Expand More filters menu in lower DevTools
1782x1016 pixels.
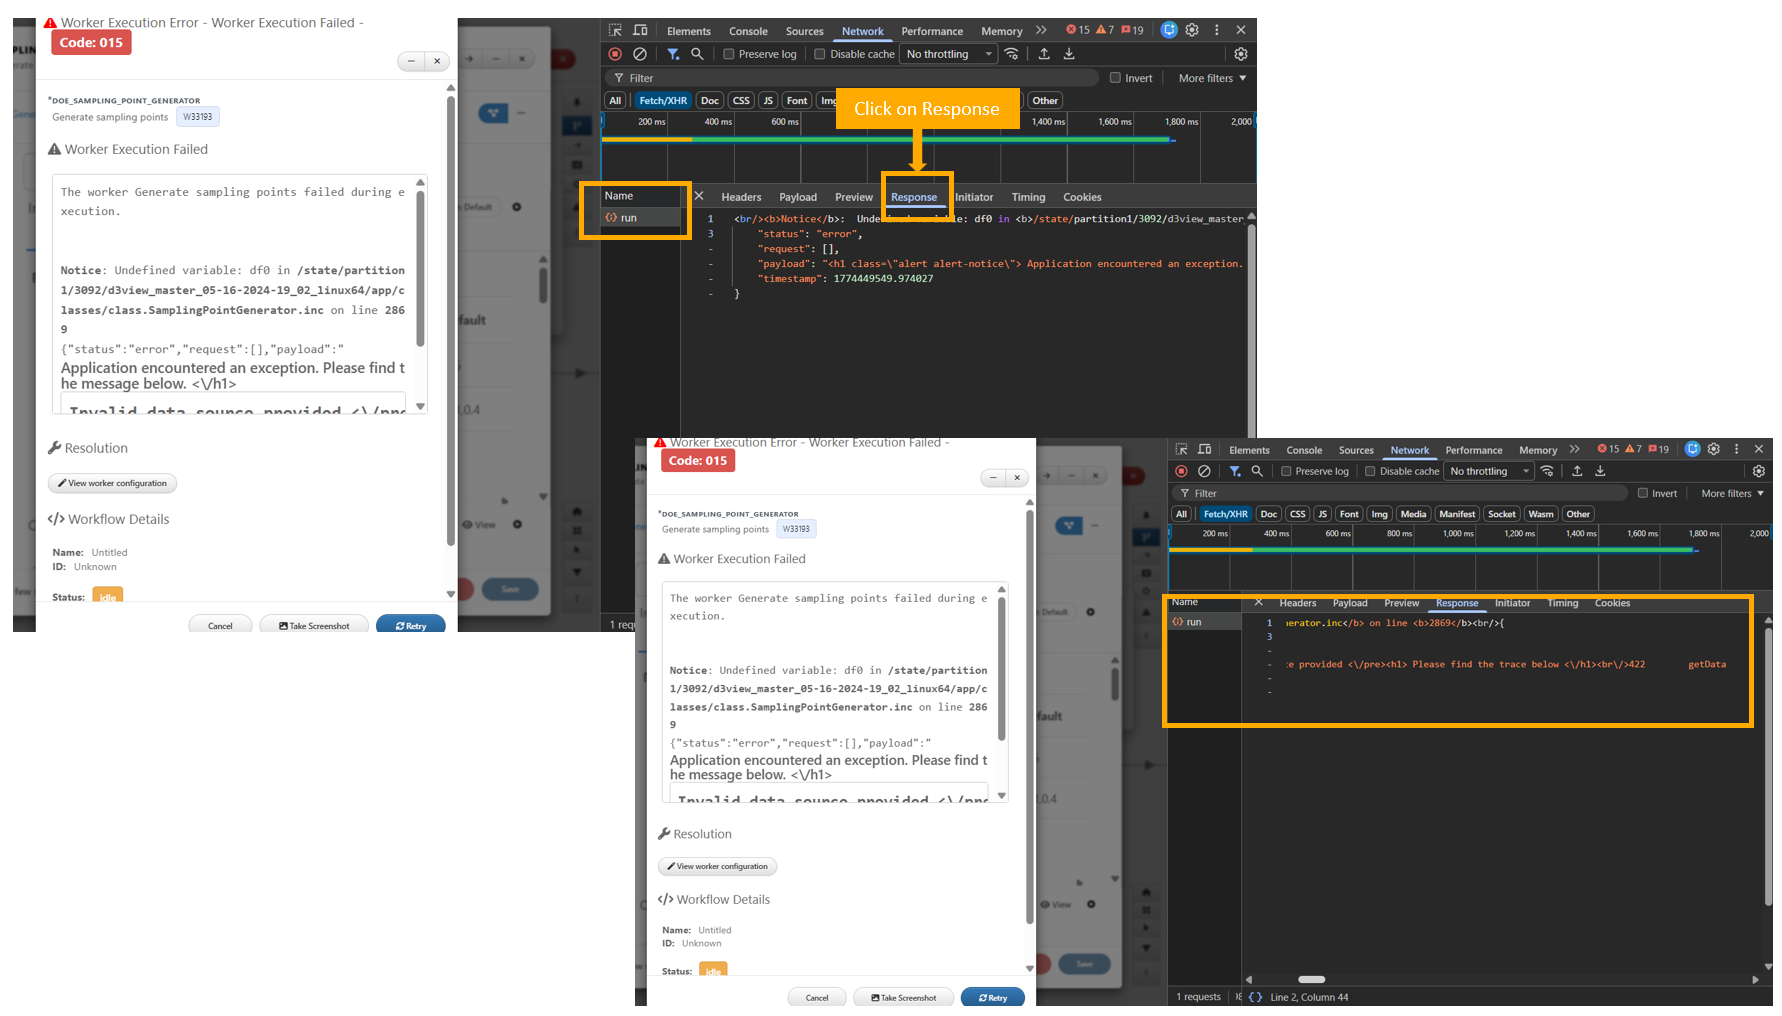[1732, 493]
